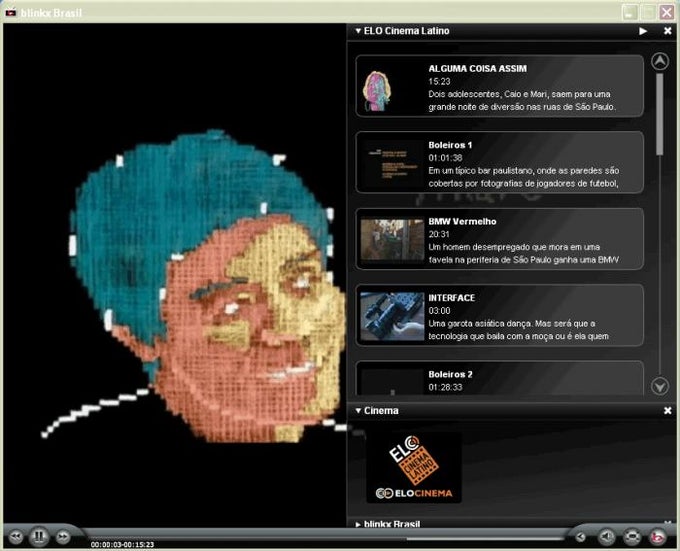Select the INTERFACE title

[x=451, y=298]
